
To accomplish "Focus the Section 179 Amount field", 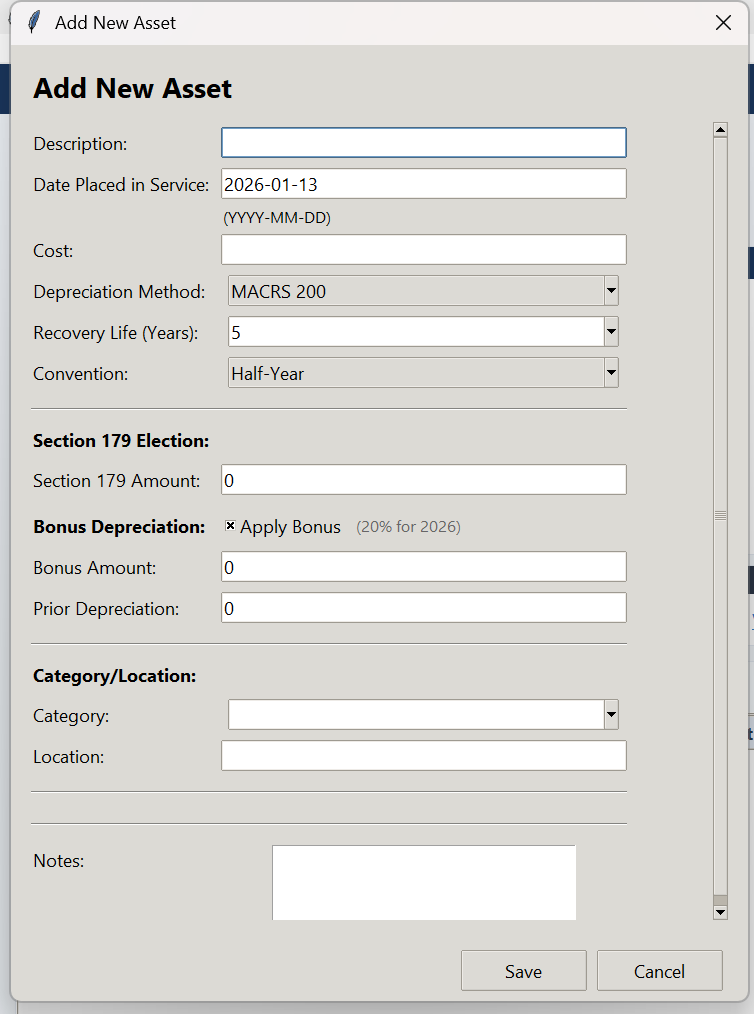I will pyautogui.click(x=423, y=480).
